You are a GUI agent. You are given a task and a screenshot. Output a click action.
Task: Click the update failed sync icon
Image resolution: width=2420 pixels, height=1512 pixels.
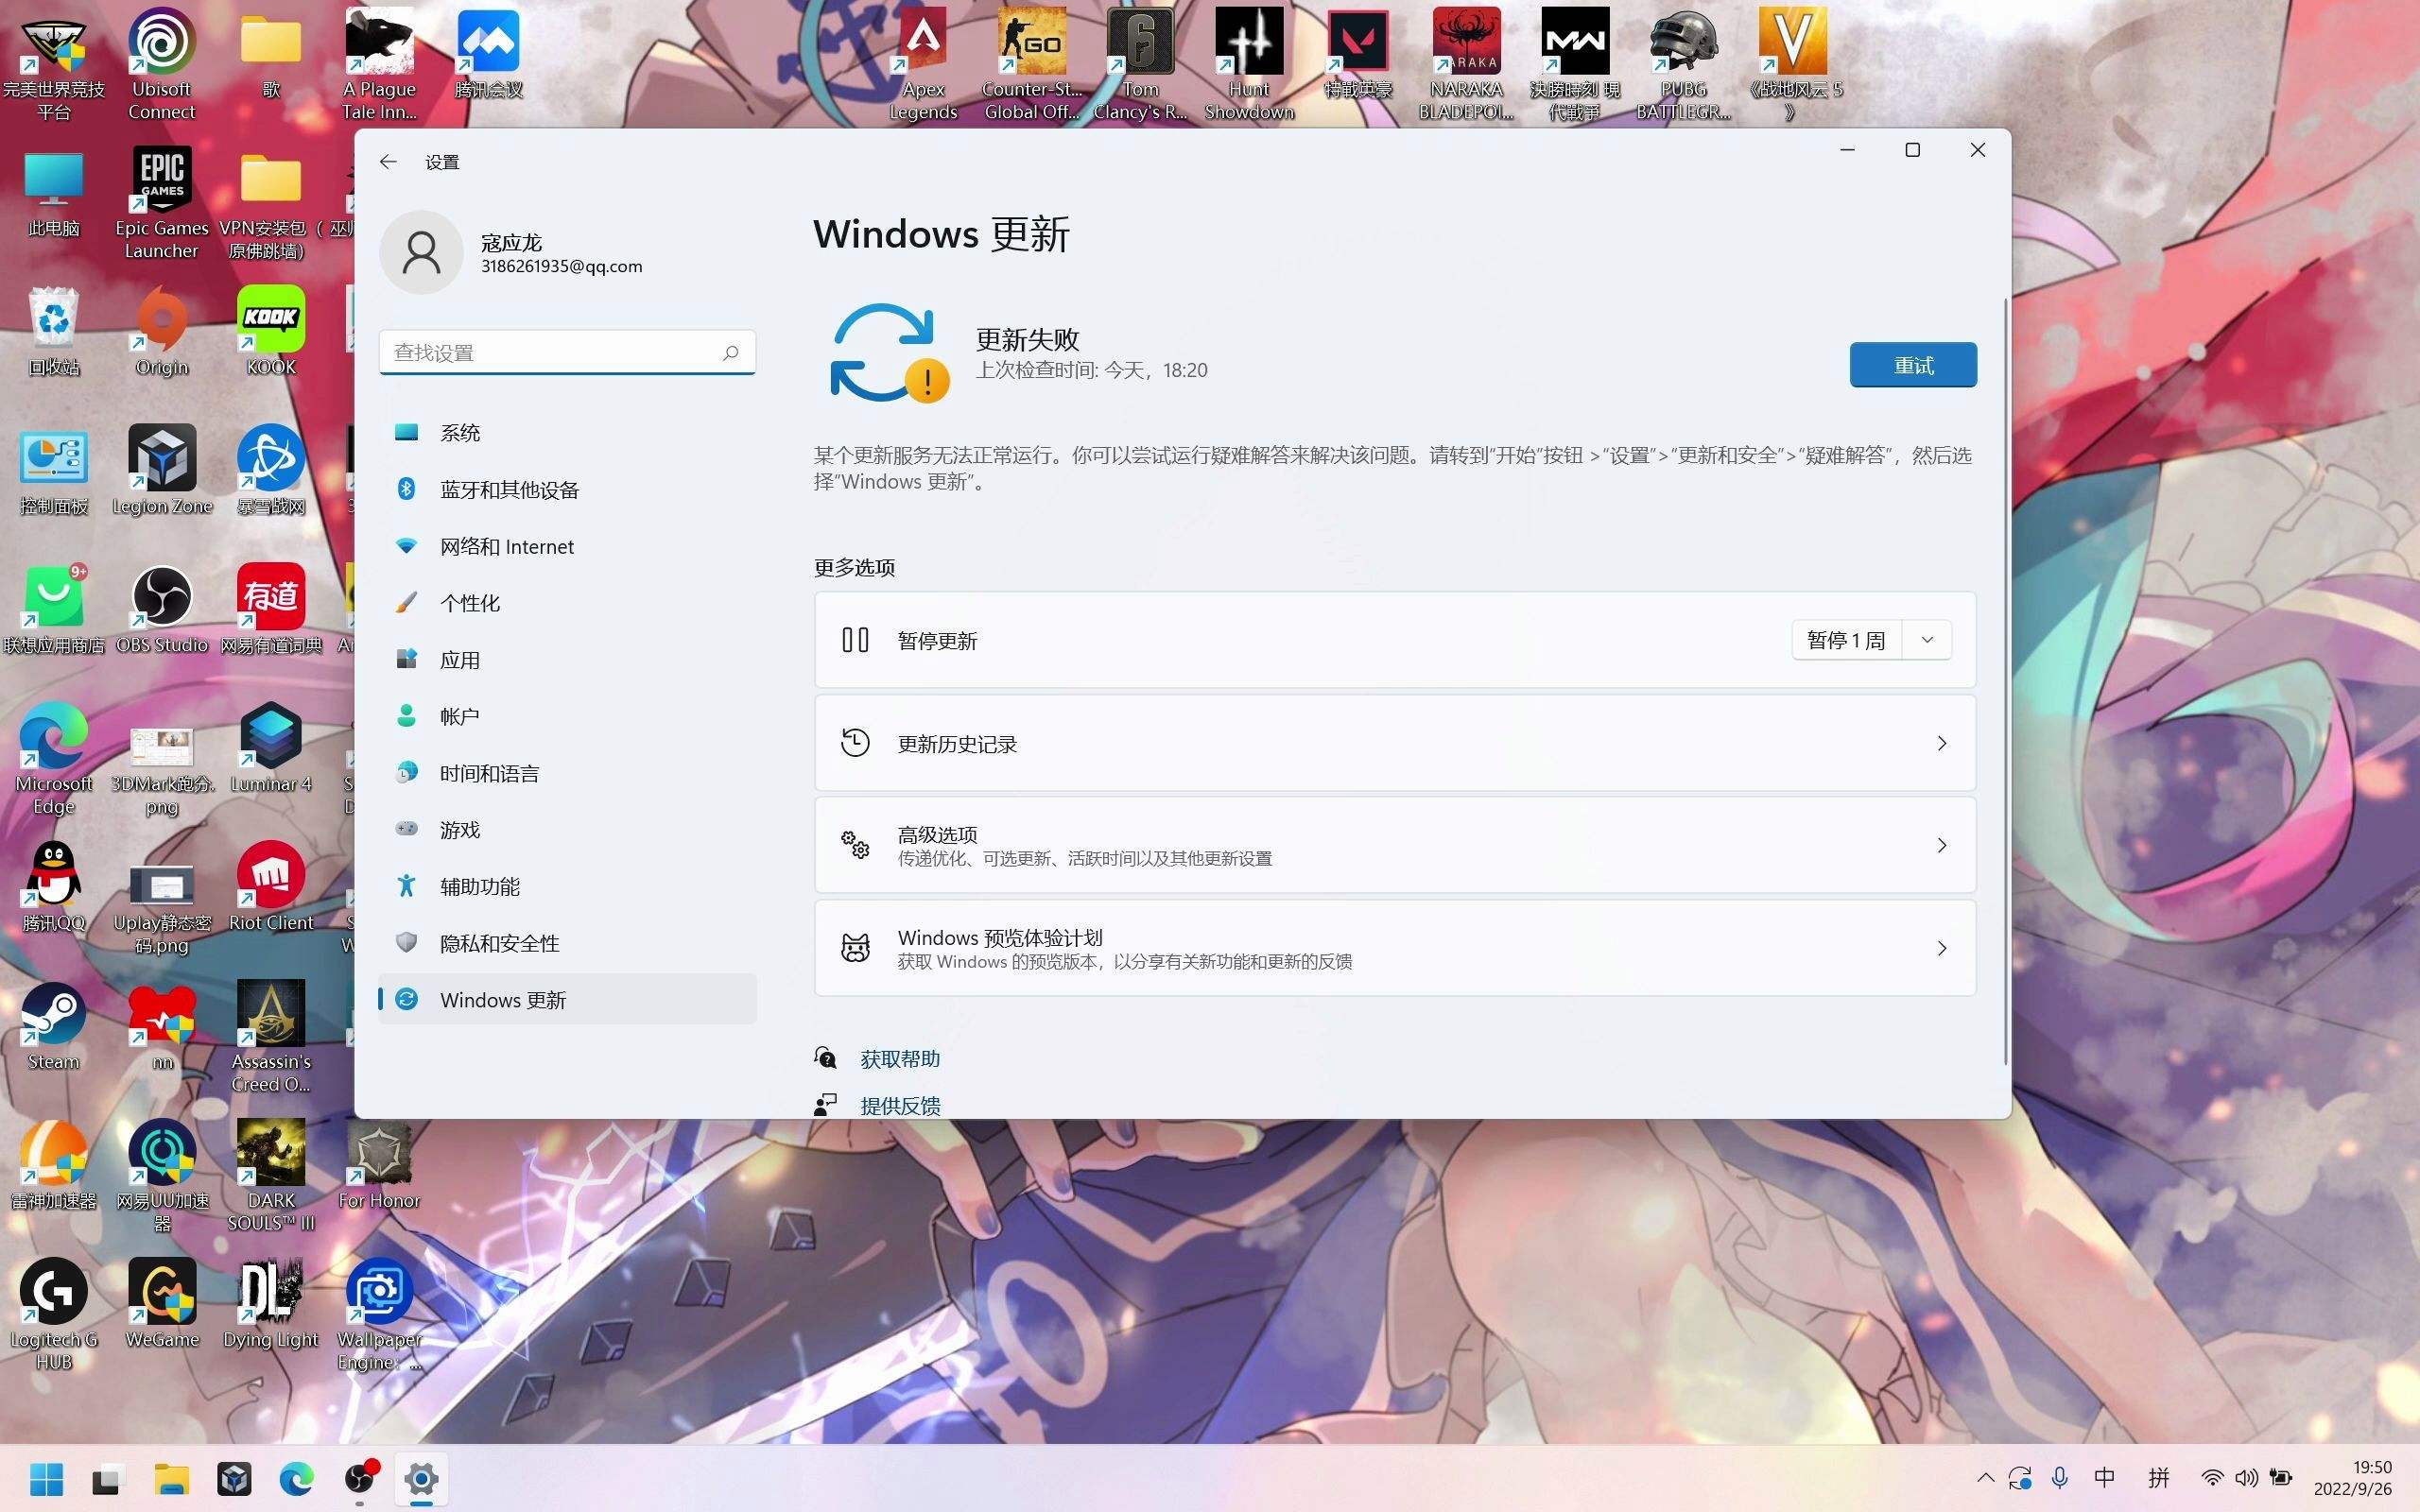point(889,353)
